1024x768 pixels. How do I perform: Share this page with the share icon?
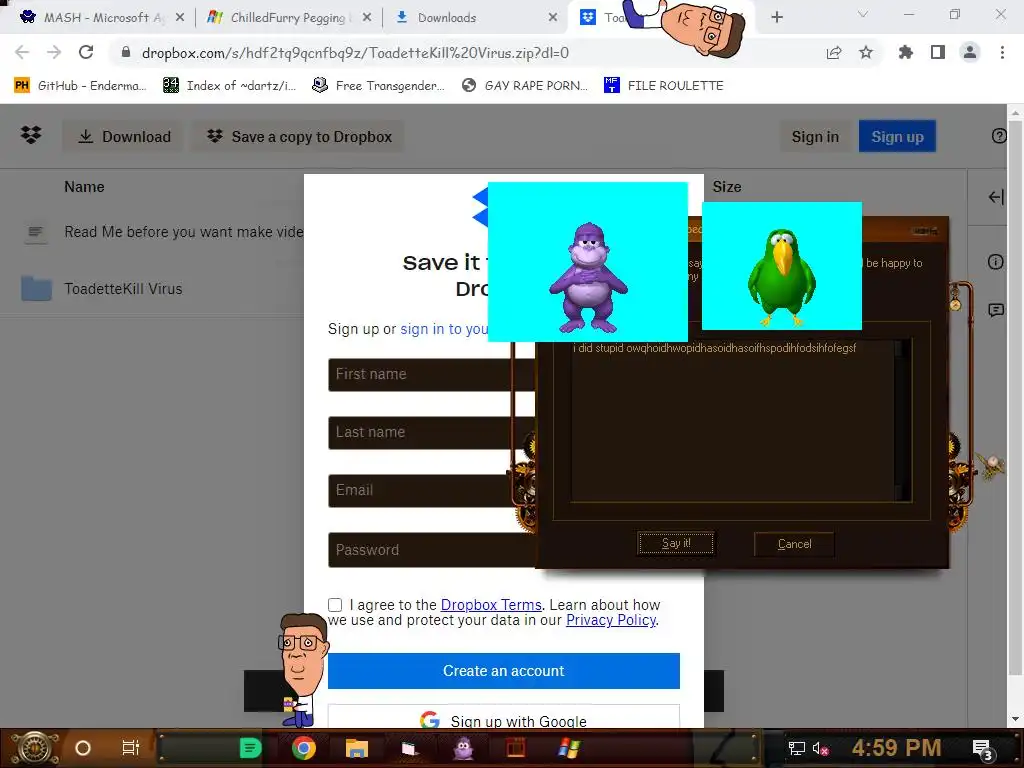pyautogui.click(x=834, y=53)
